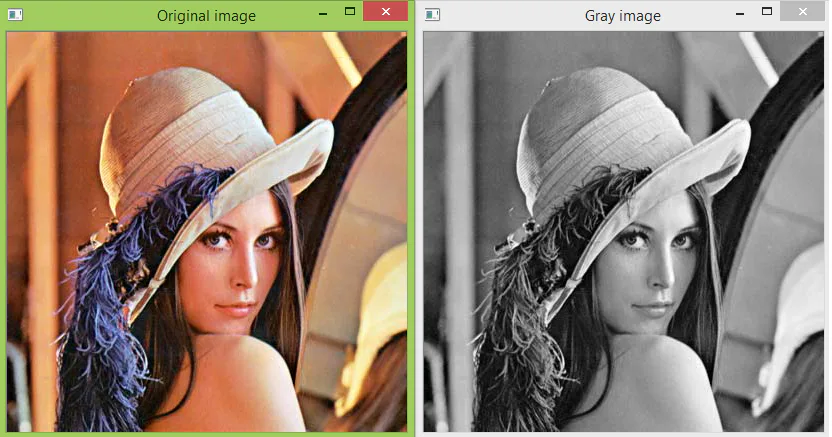Maximize the Original image window
The image size is (832, 437).
click(350, 11)
